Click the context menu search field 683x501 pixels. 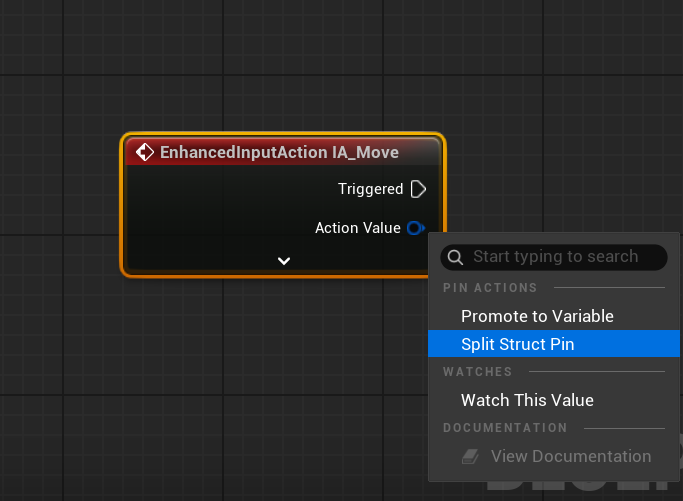coord(554,257)
